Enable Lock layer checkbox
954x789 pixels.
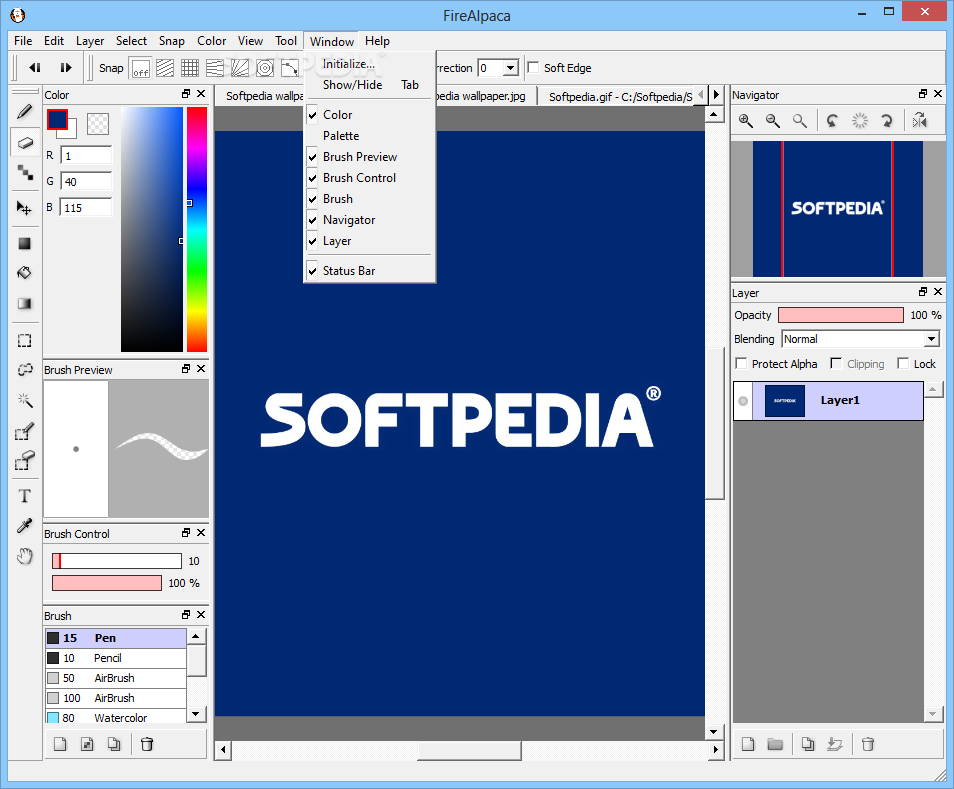(903, 364)
